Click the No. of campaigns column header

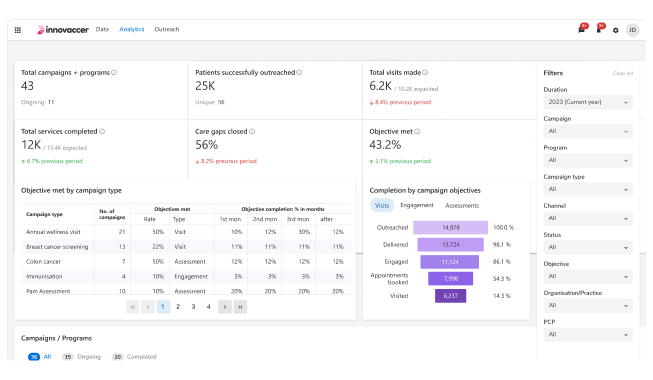(112, 214)
